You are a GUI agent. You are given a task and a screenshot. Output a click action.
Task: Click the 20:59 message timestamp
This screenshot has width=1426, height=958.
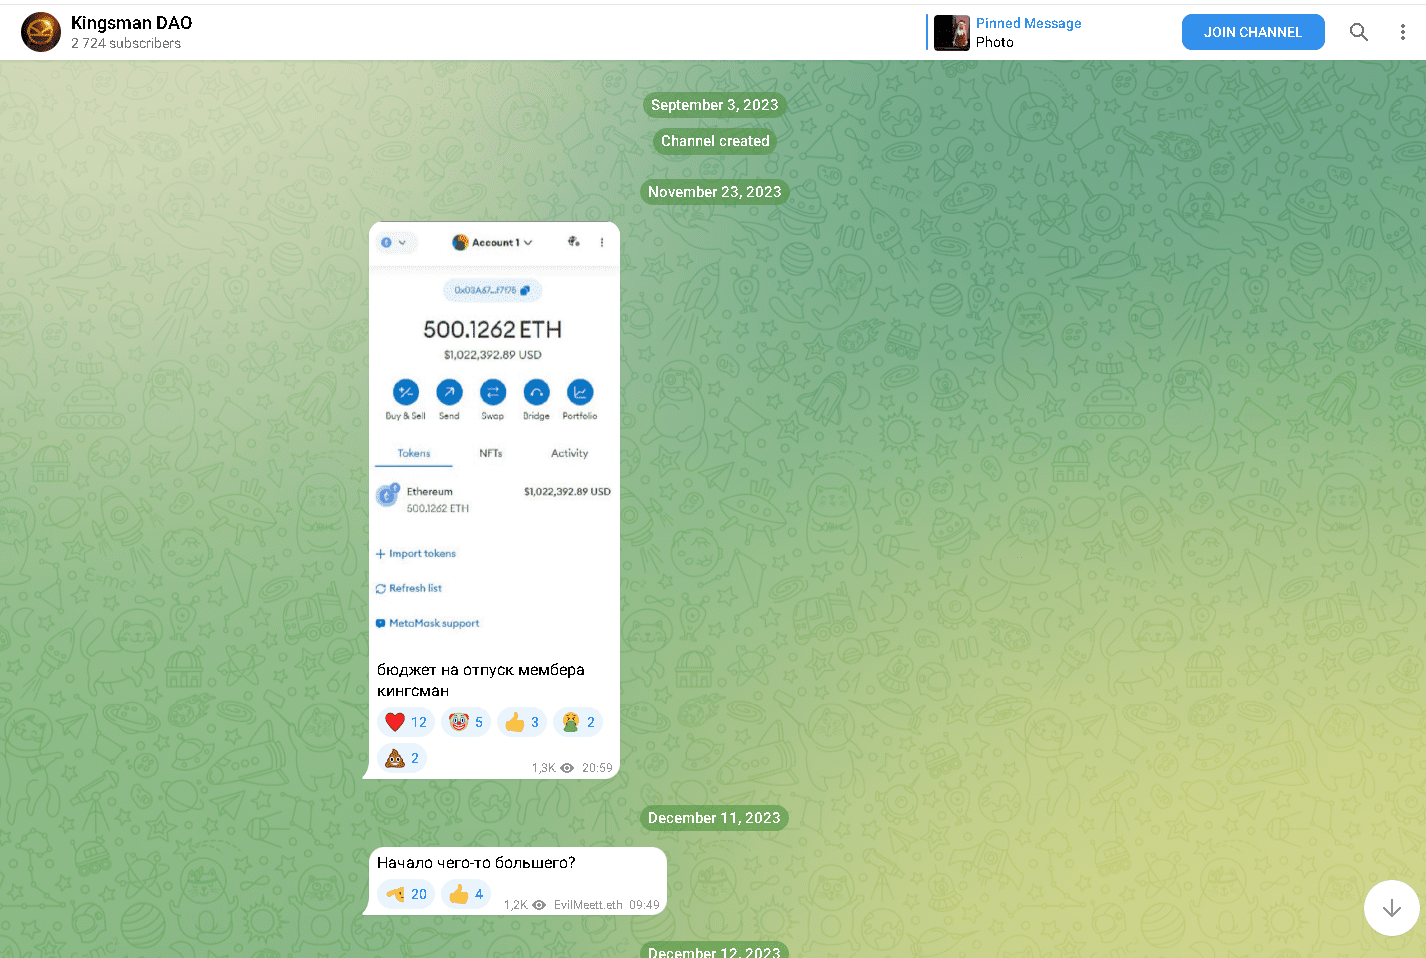click(597, 768)
